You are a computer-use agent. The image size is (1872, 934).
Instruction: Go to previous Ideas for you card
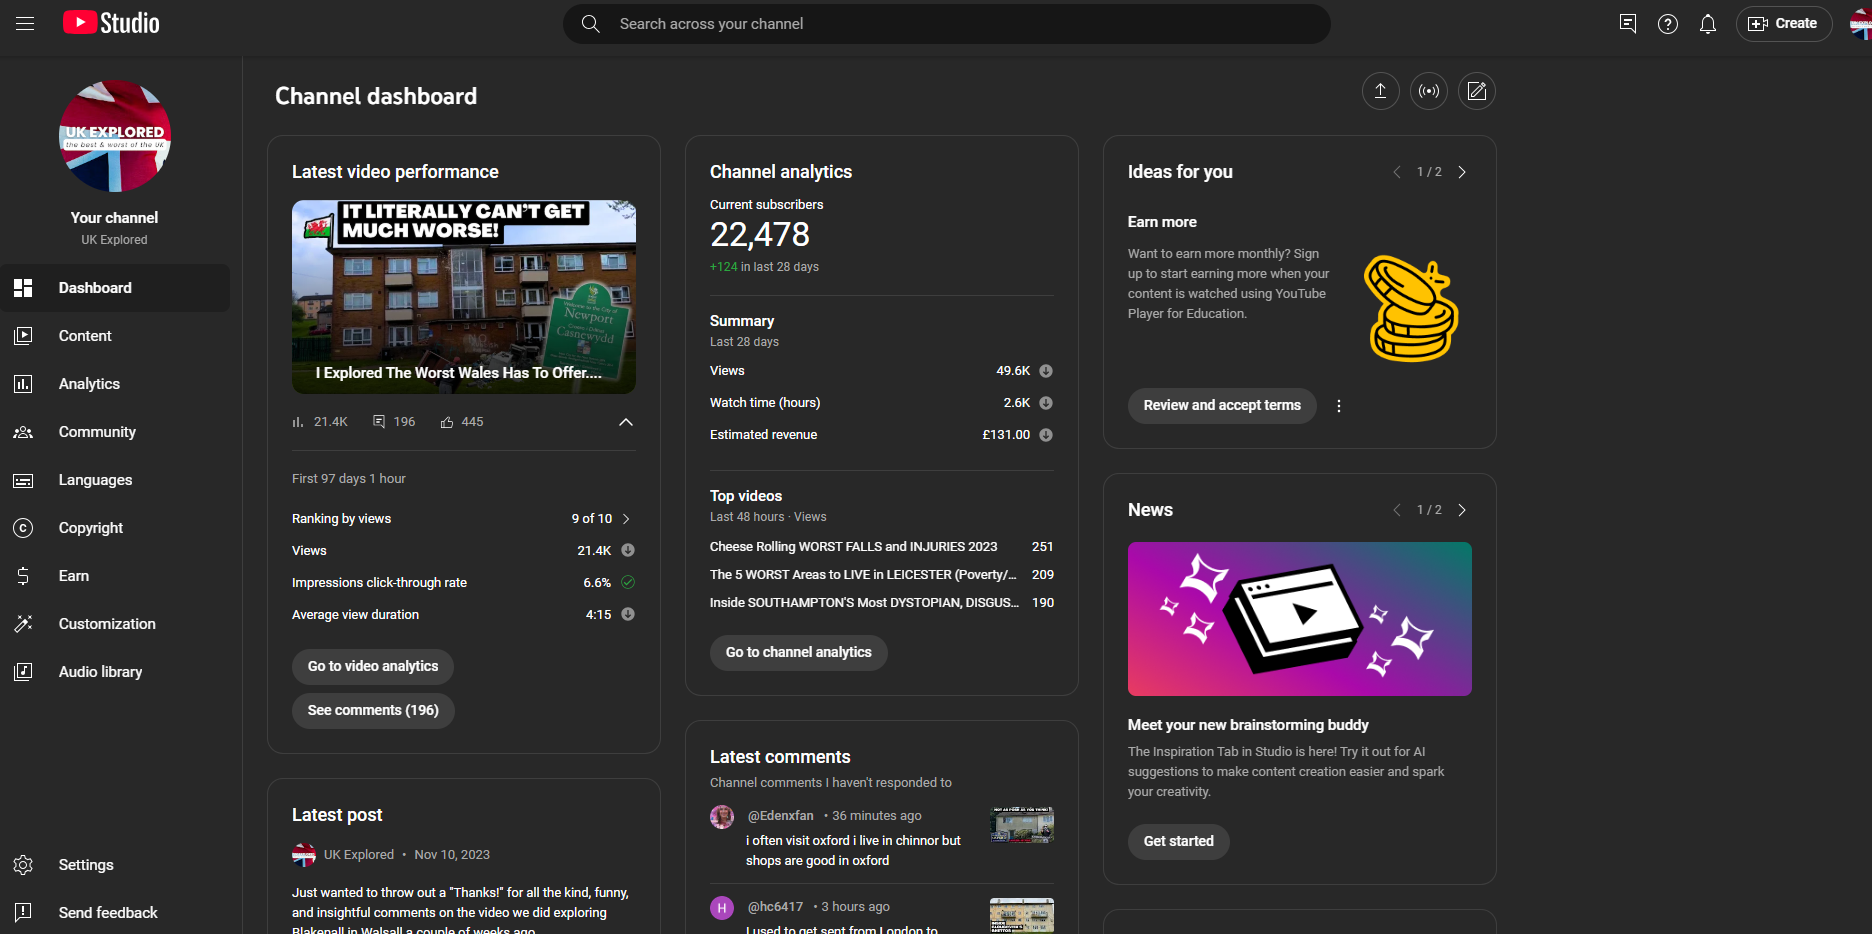tap(1397, 172)
